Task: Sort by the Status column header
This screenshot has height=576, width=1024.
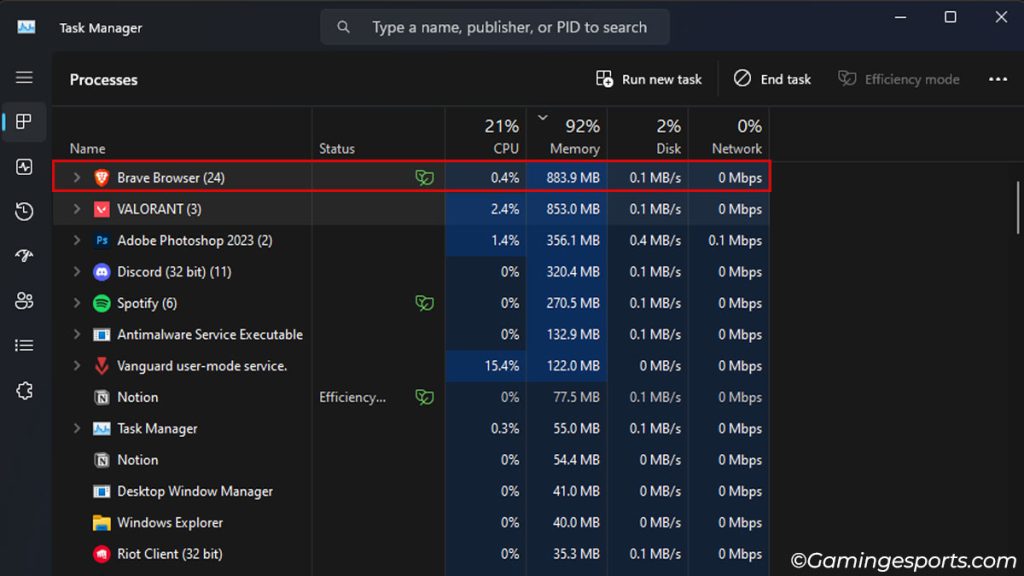Action: [x=336, y=148]
